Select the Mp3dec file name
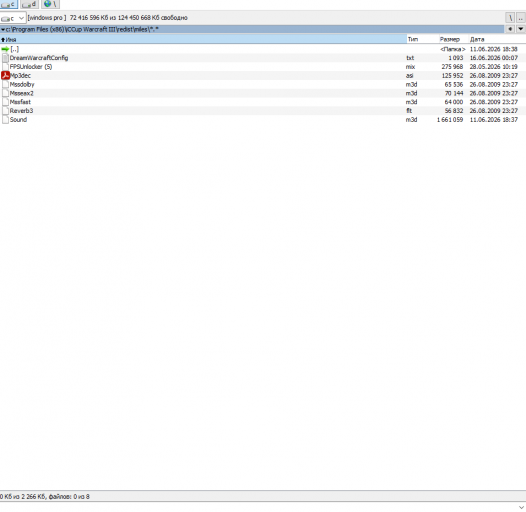This screenshot has height=512, width=526. point(20,75)
